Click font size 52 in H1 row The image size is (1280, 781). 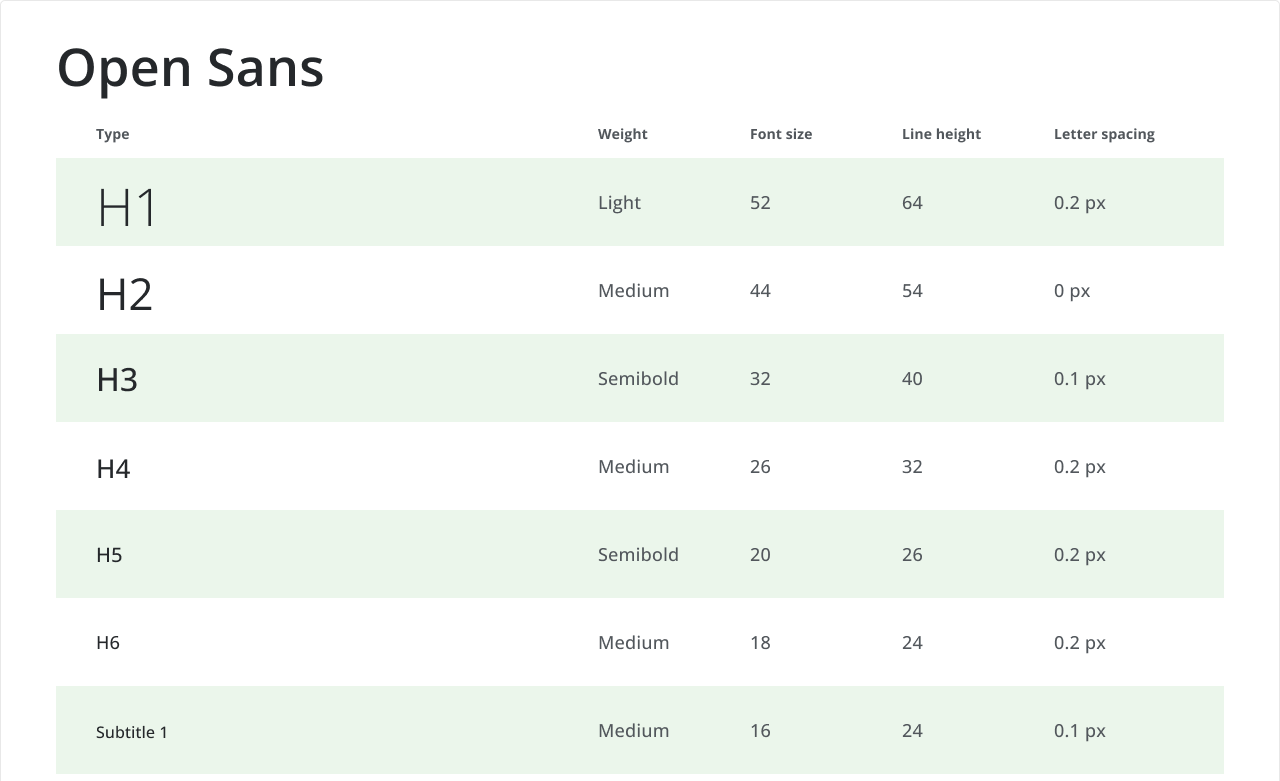(760, 203)
